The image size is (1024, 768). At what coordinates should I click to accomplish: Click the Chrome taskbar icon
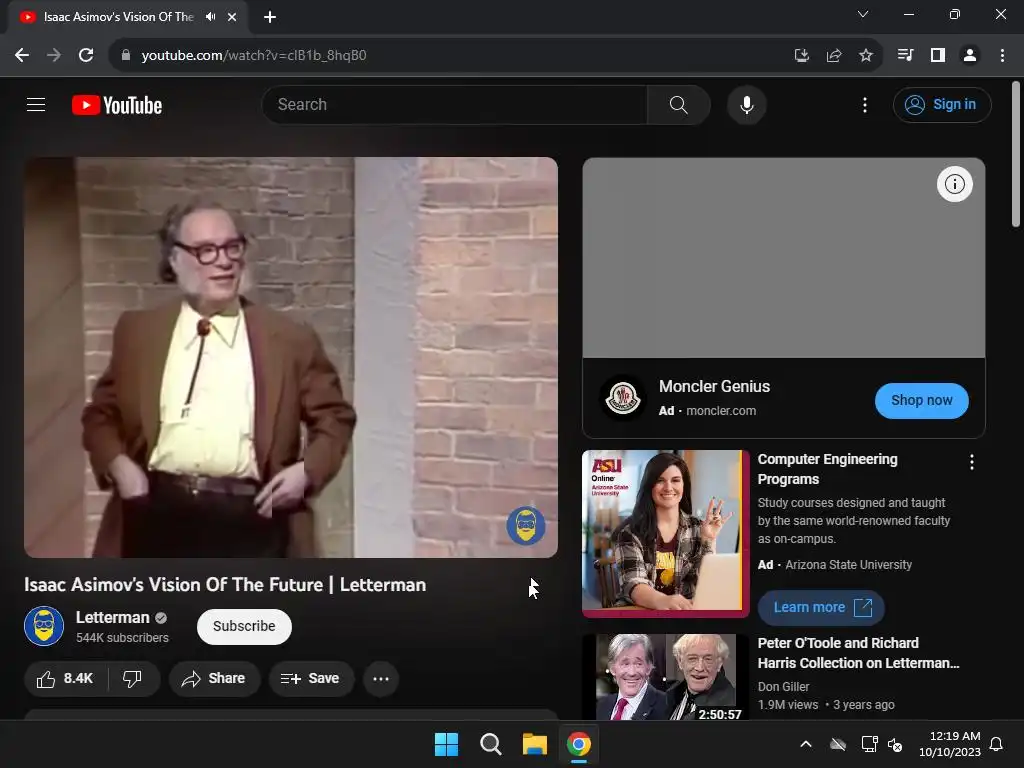click(x=579, y=744)
